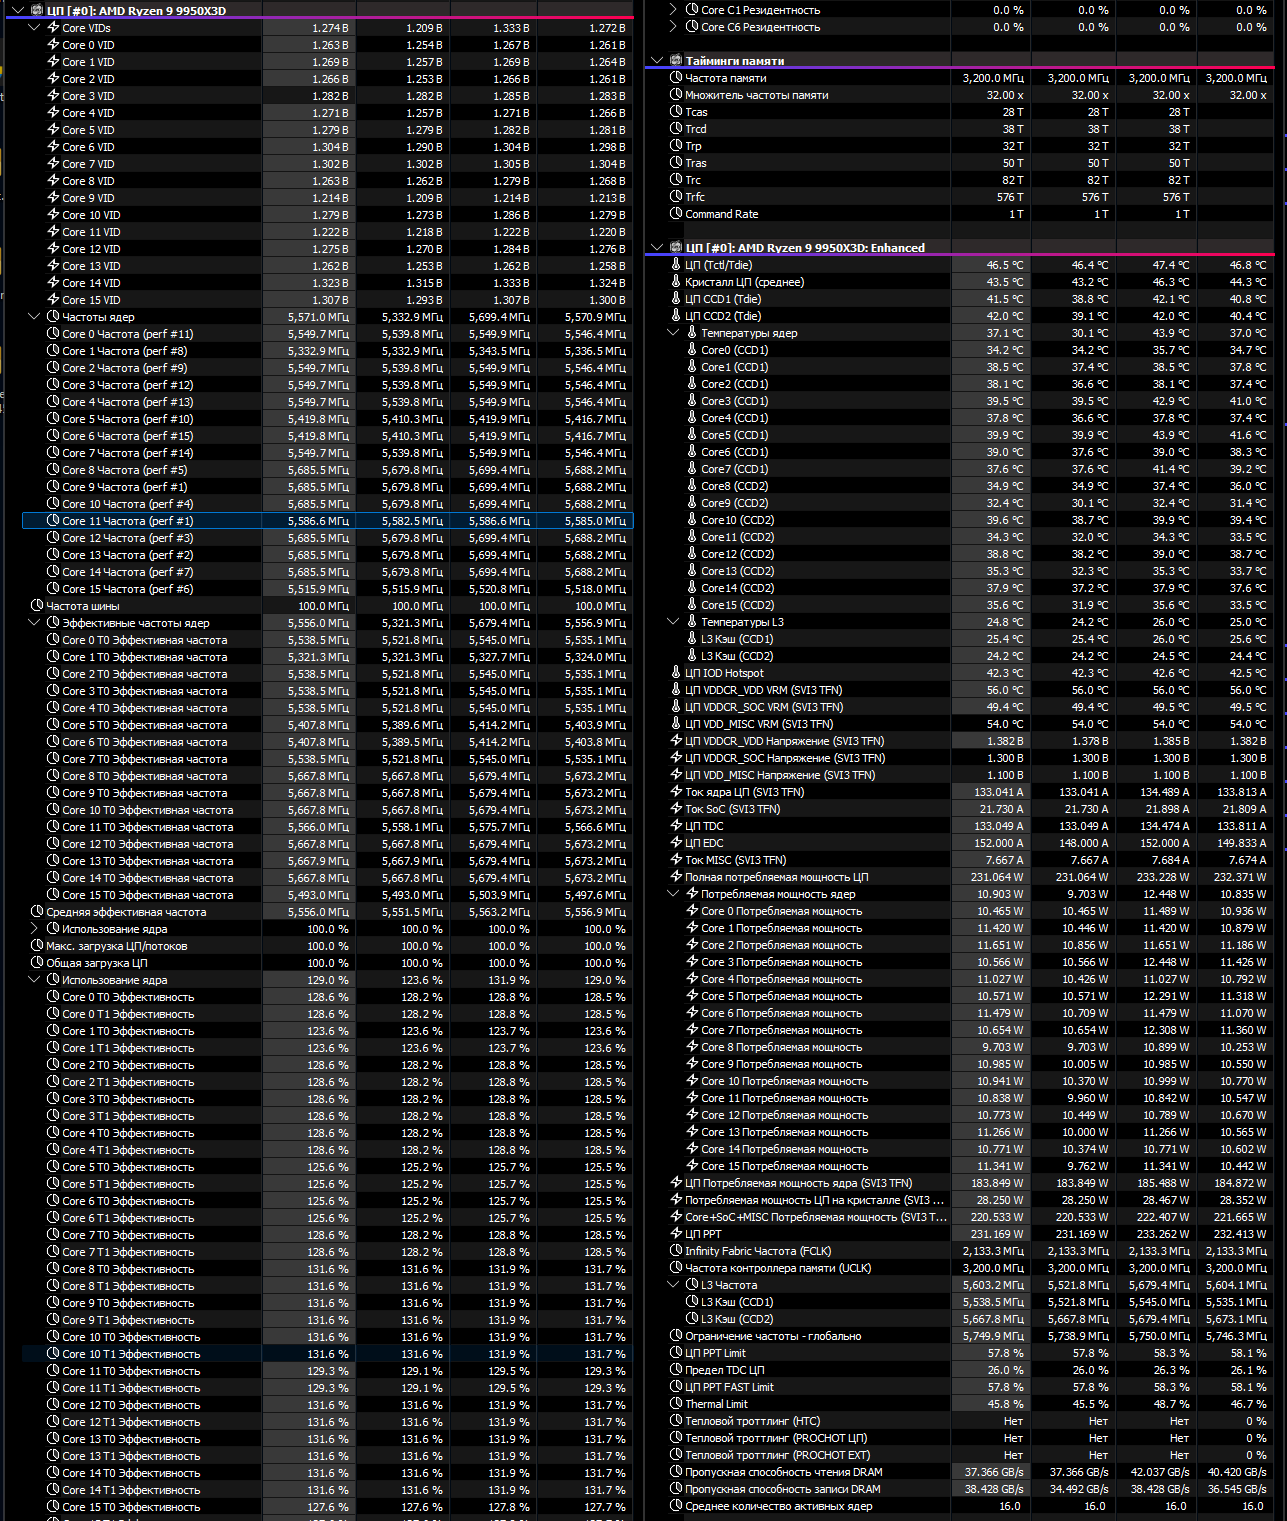Select the ЦП CCD2 (Tdie) label
Viewport: 1287px width, 1521px height.
pyautogui.click(x=723, y=316)
